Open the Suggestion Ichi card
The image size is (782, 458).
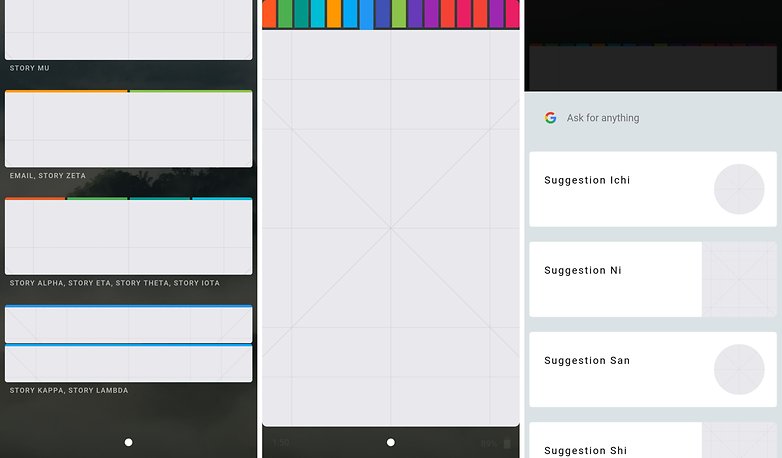tap(653, 189)
